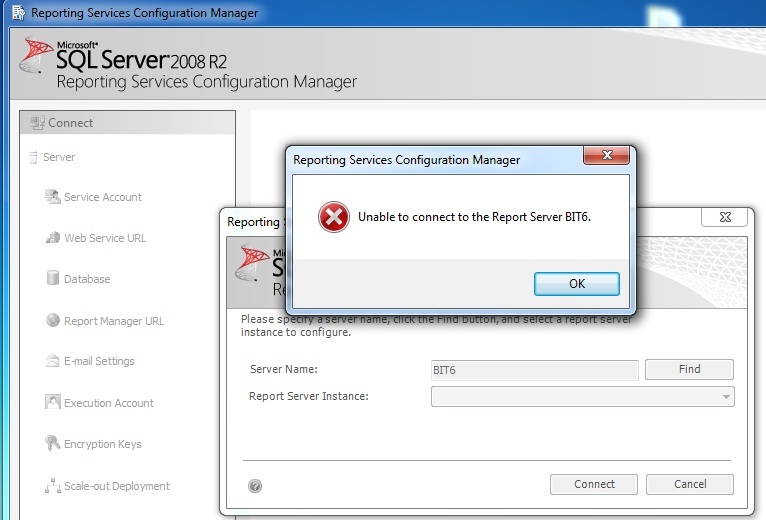Click the Find button

[x=689, y=369]
